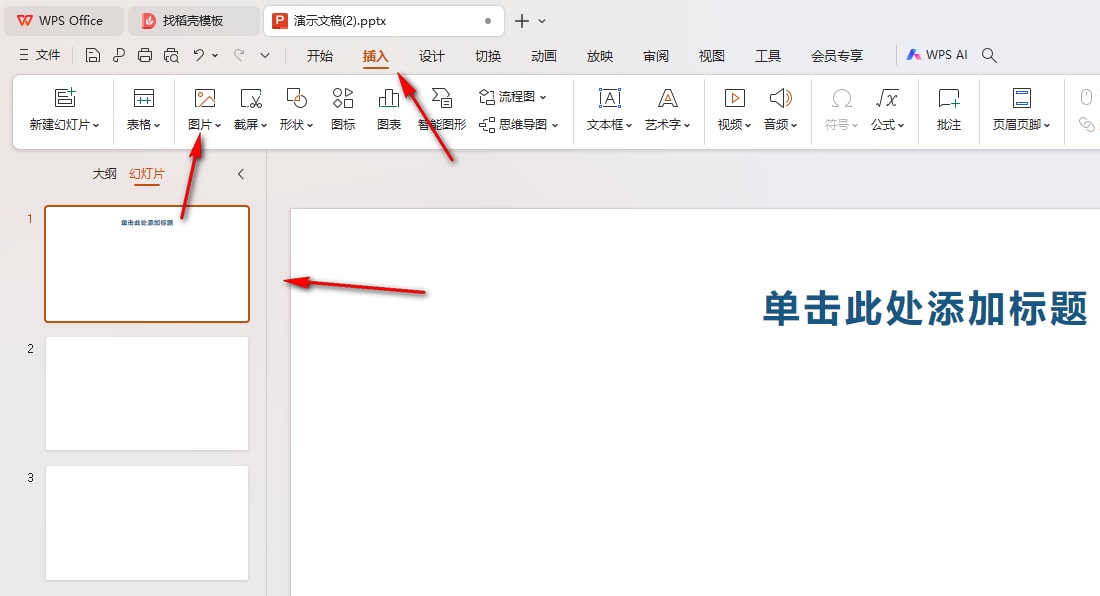Click the 表格 table icon
The width and height of the screenshot is (1100, 596).
click(x=144, y=97)
